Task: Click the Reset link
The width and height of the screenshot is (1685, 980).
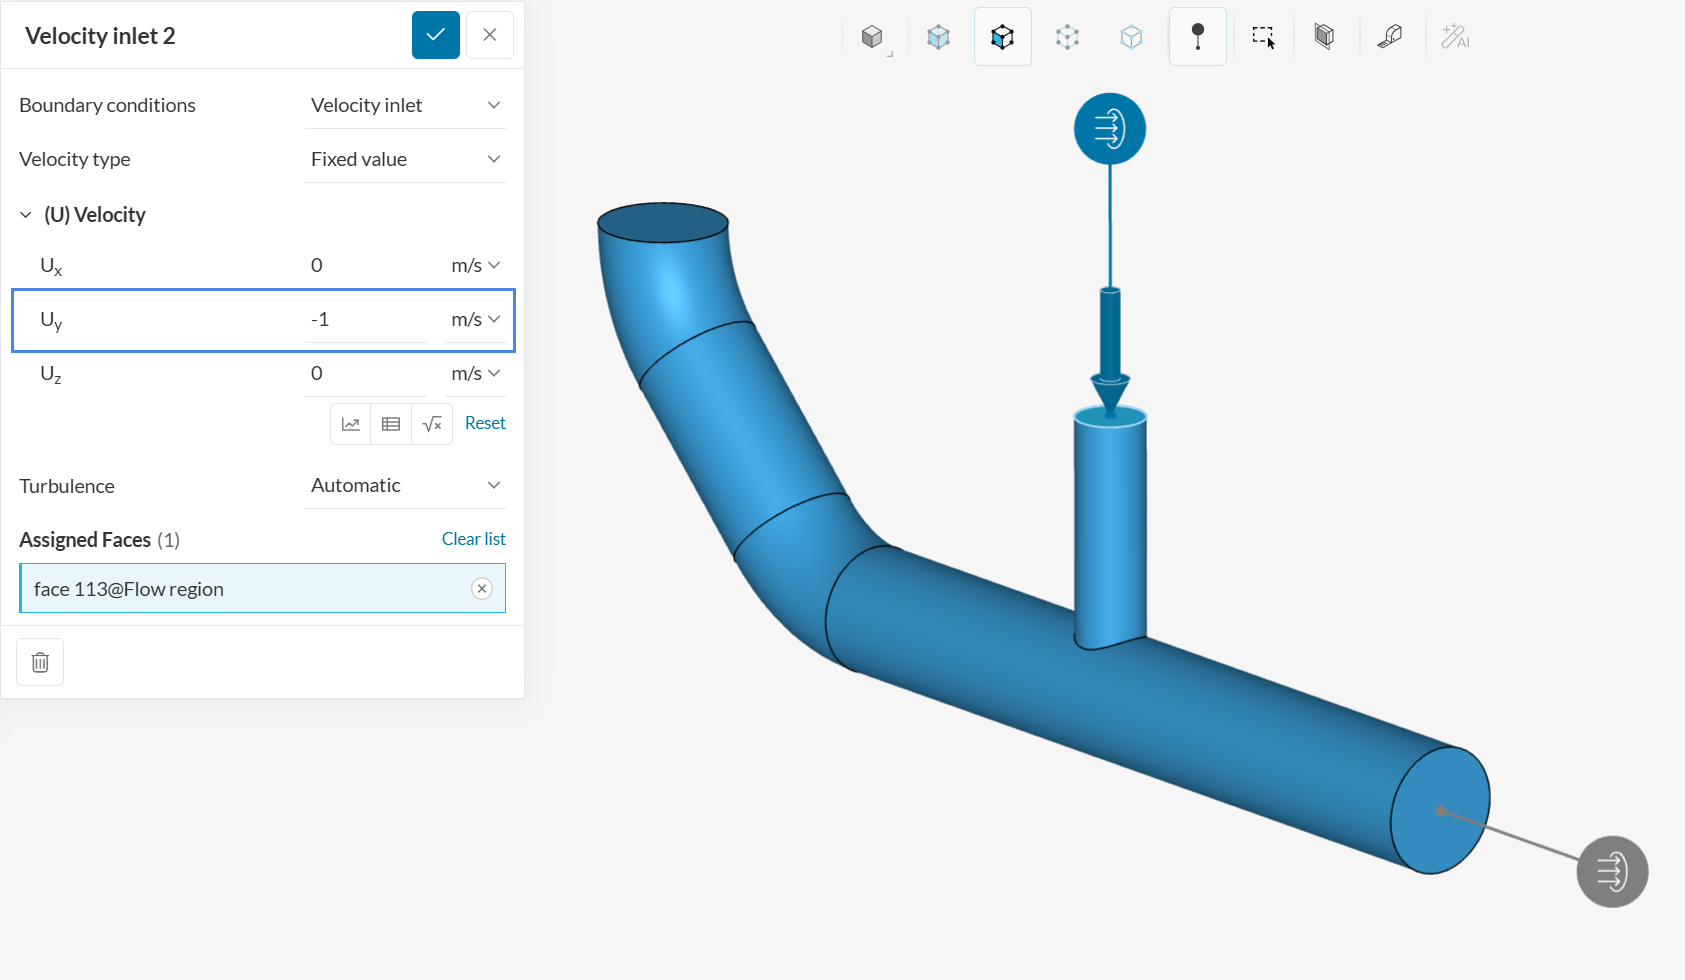Action: [485, 423]
